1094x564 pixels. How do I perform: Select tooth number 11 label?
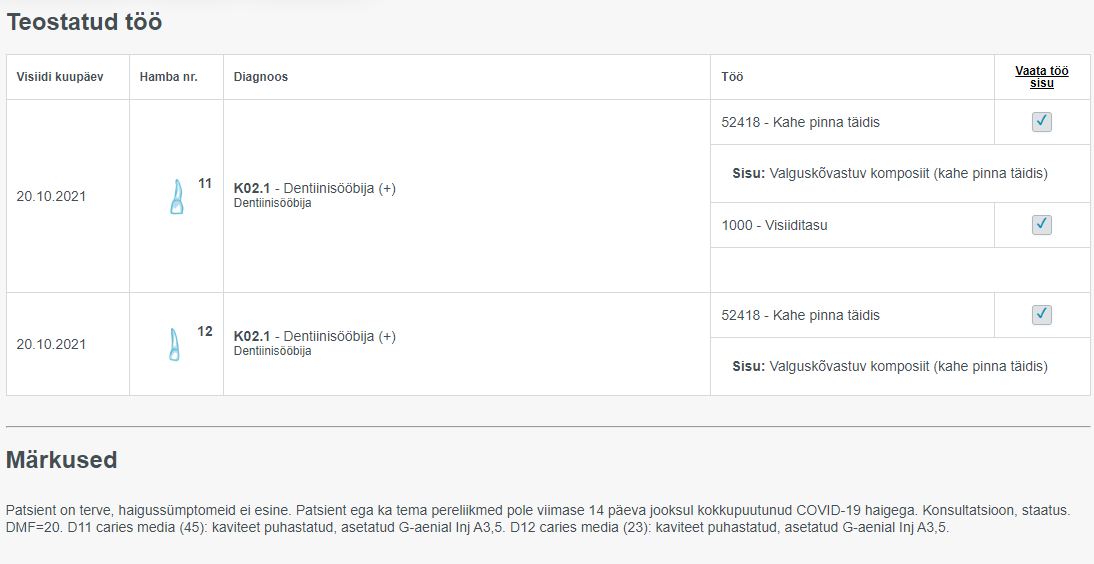pyautogui.click(x=204, y=184)
